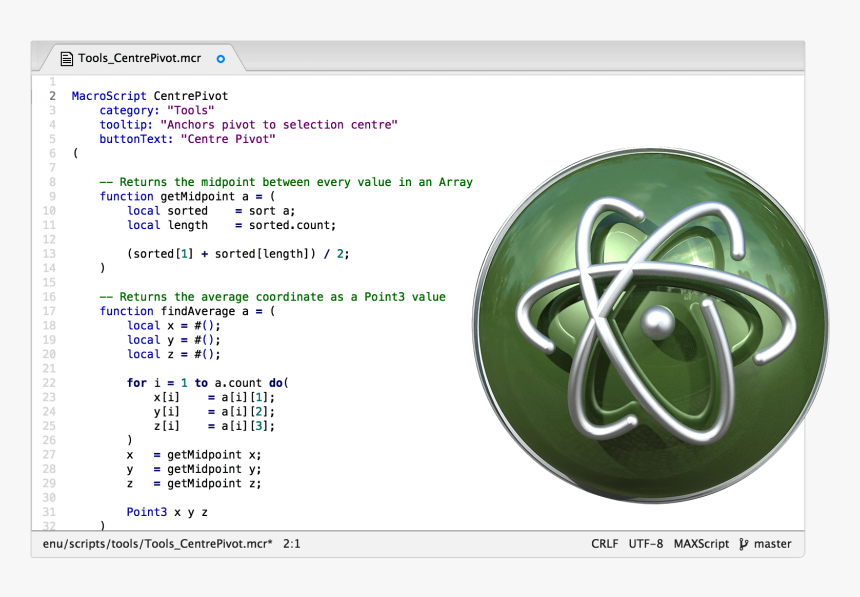The height and width of the screenshot is (597, 860).
Task: Click the 'local x = #();' line
Action: tap(174, 325)
